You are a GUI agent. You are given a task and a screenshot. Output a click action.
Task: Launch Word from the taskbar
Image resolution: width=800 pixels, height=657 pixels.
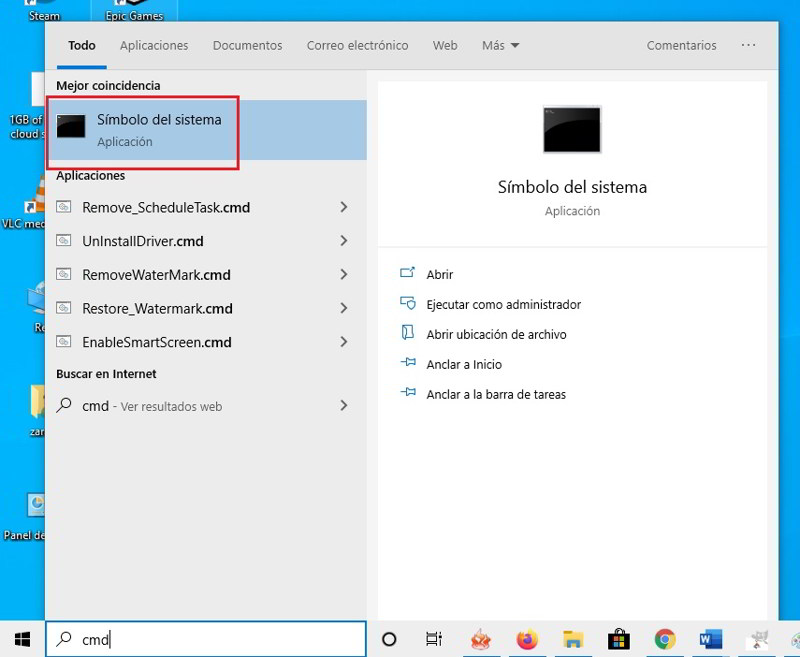pyautogui.click(x=711, y=639)
